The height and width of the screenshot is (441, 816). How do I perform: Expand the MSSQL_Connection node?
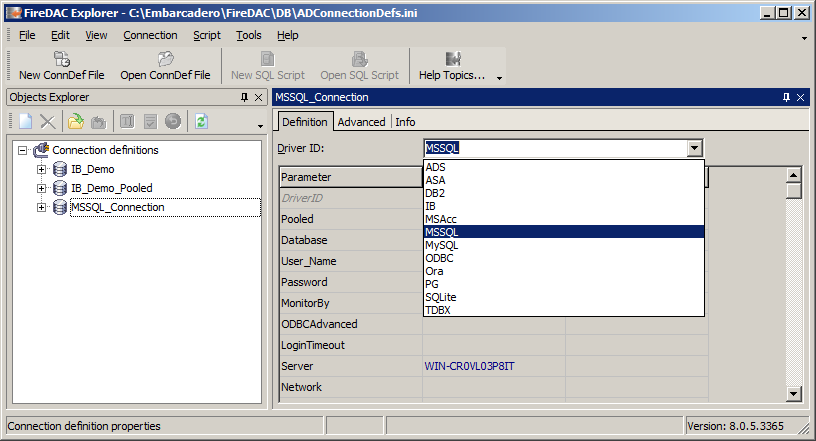(41, 208)
